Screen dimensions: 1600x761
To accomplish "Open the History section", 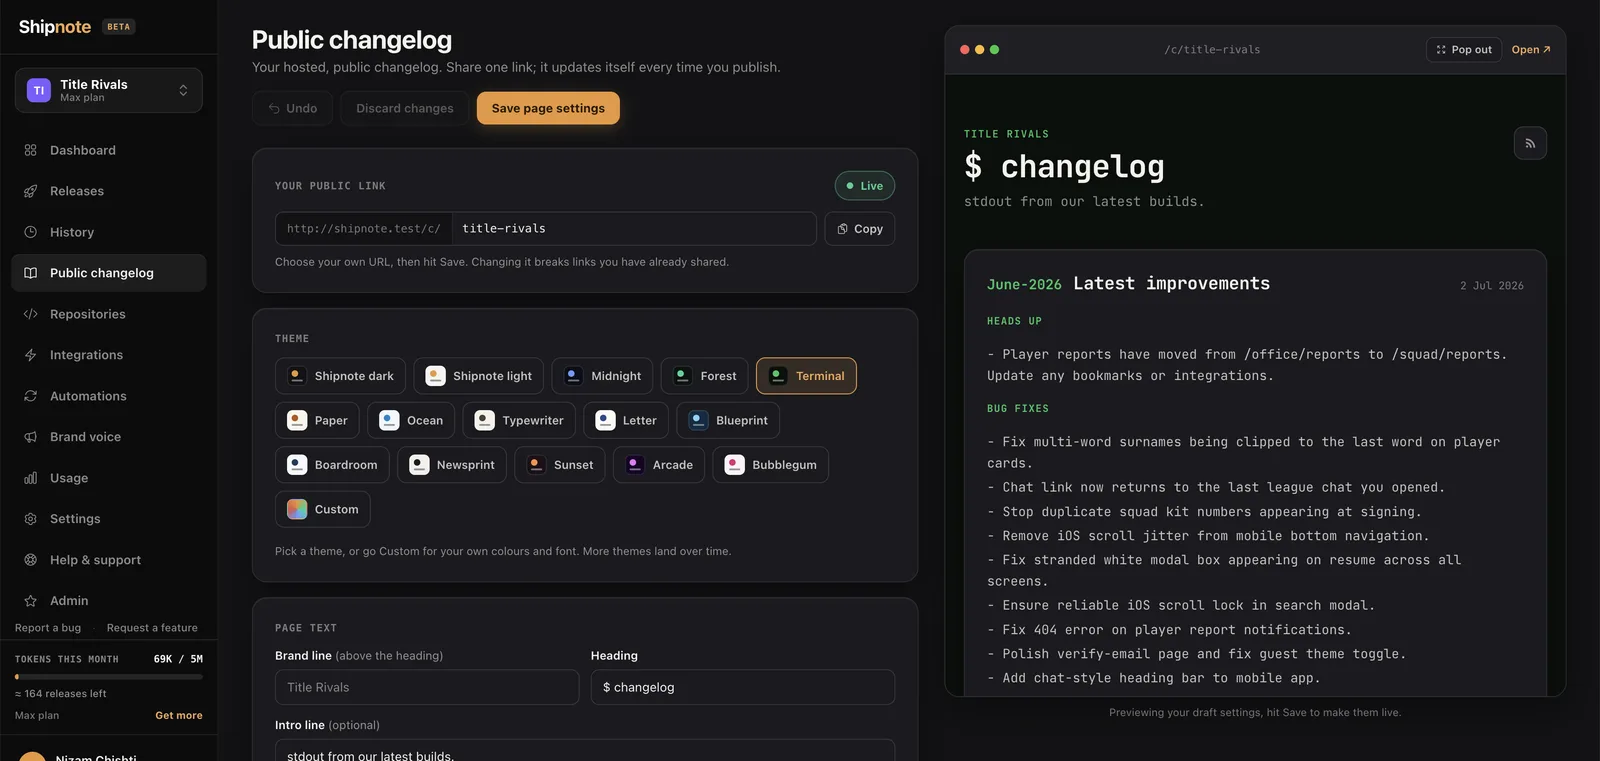I will click(x=108, y=232).
